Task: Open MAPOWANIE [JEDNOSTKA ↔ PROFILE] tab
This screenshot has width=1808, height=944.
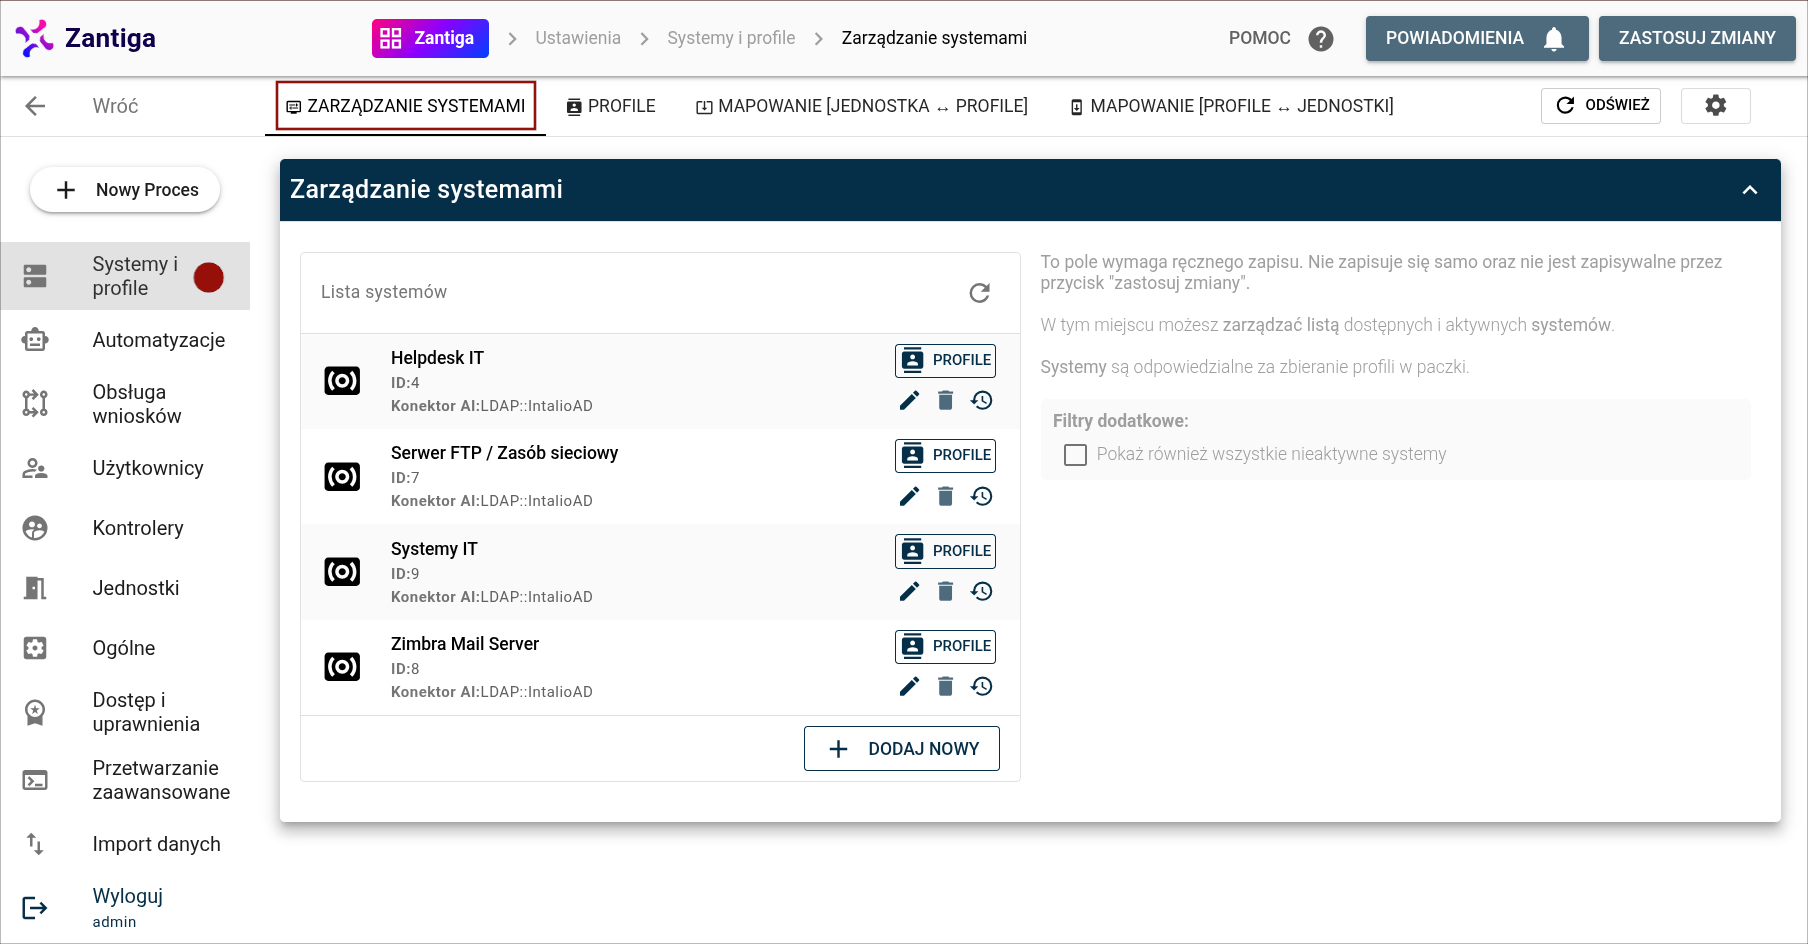Action: pos(862,106)
